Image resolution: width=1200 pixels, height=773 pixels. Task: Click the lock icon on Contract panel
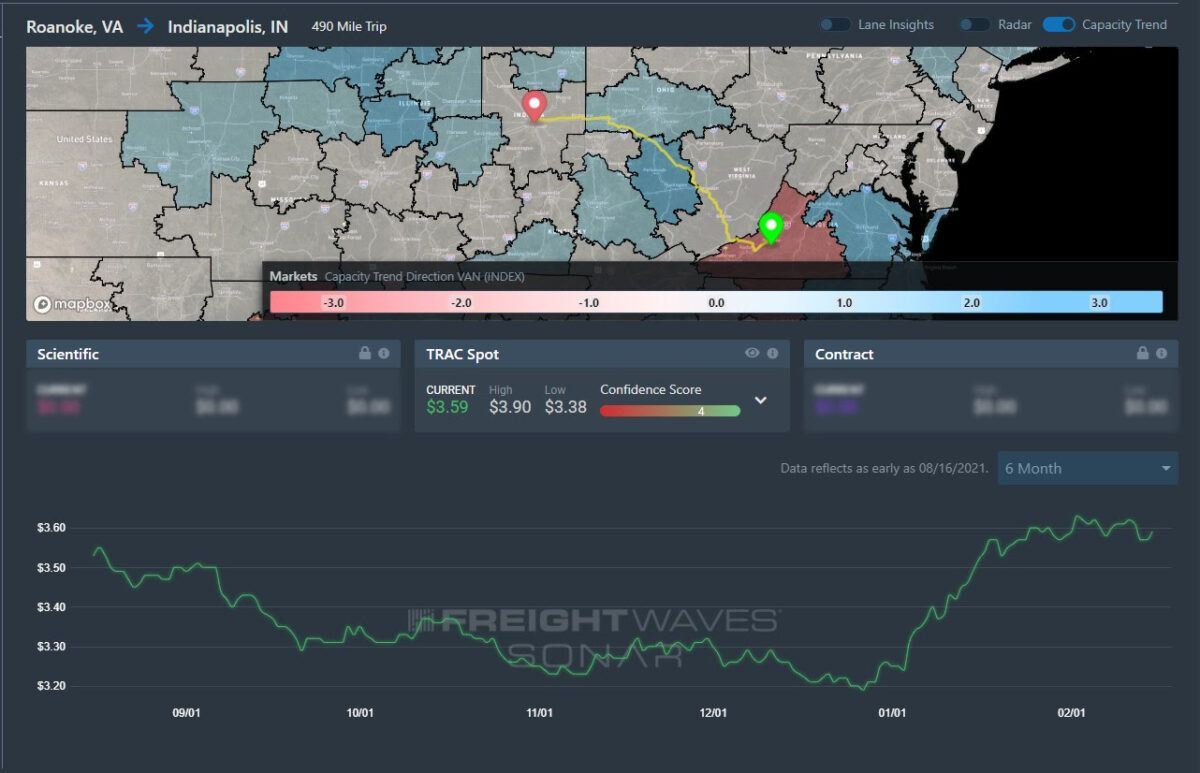point(1143,354)
